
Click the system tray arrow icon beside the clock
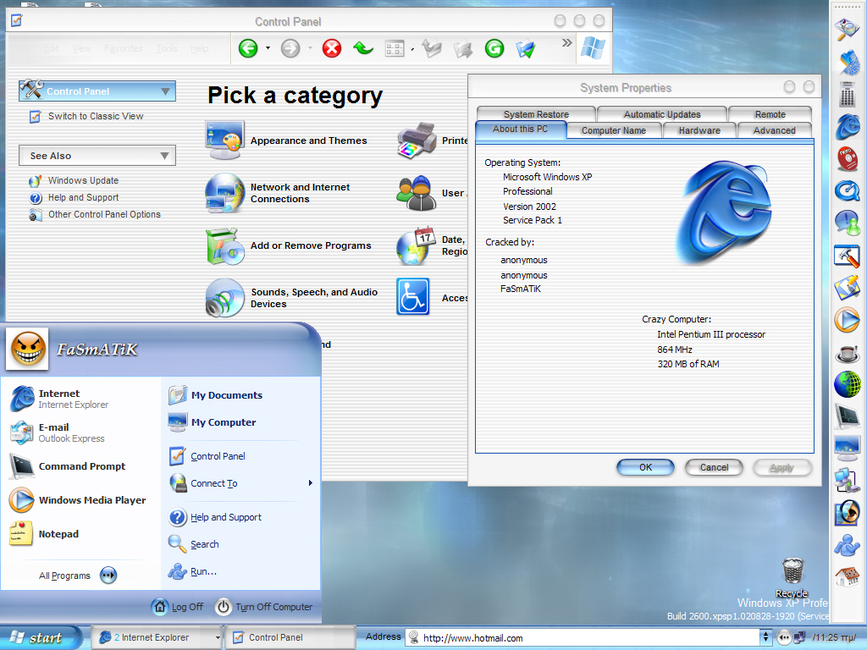[x=784, y=637]
